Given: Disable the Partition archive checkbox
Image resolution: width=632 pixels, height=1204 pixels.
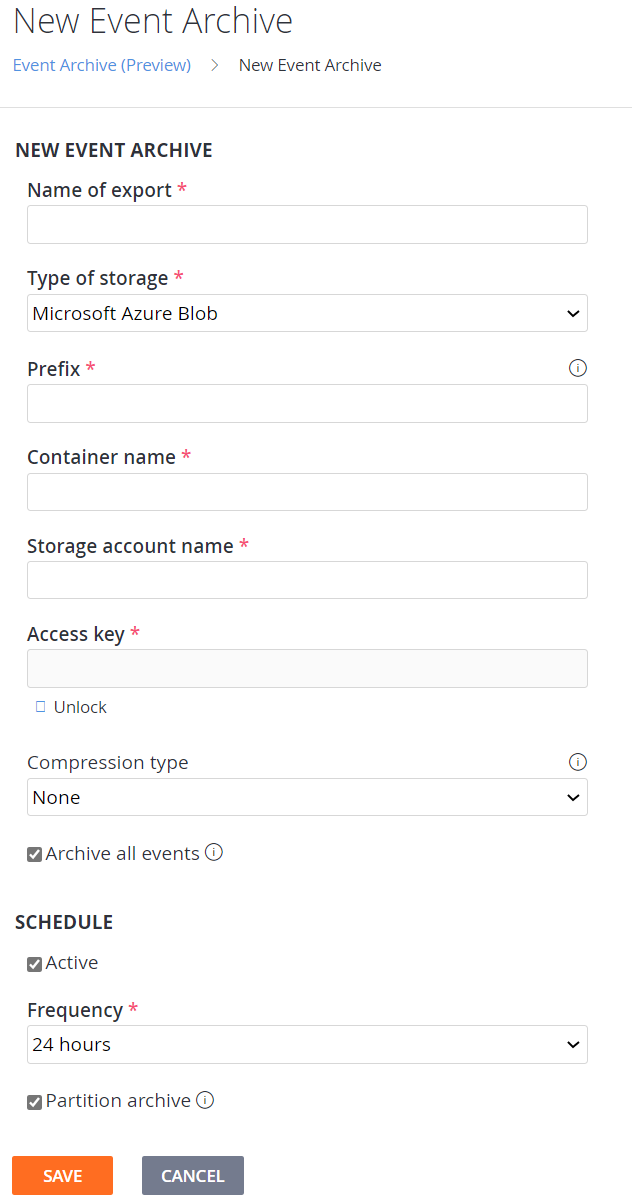Looking at the screenshot, I should pos(34,1102).
